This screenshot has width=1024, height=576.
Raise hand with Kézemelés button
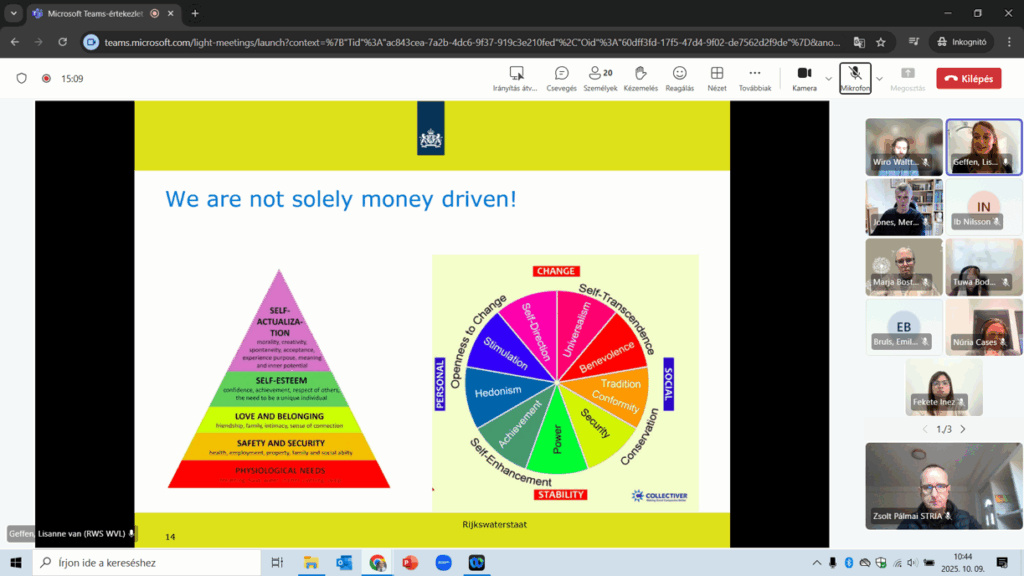[x=640, y=78]
